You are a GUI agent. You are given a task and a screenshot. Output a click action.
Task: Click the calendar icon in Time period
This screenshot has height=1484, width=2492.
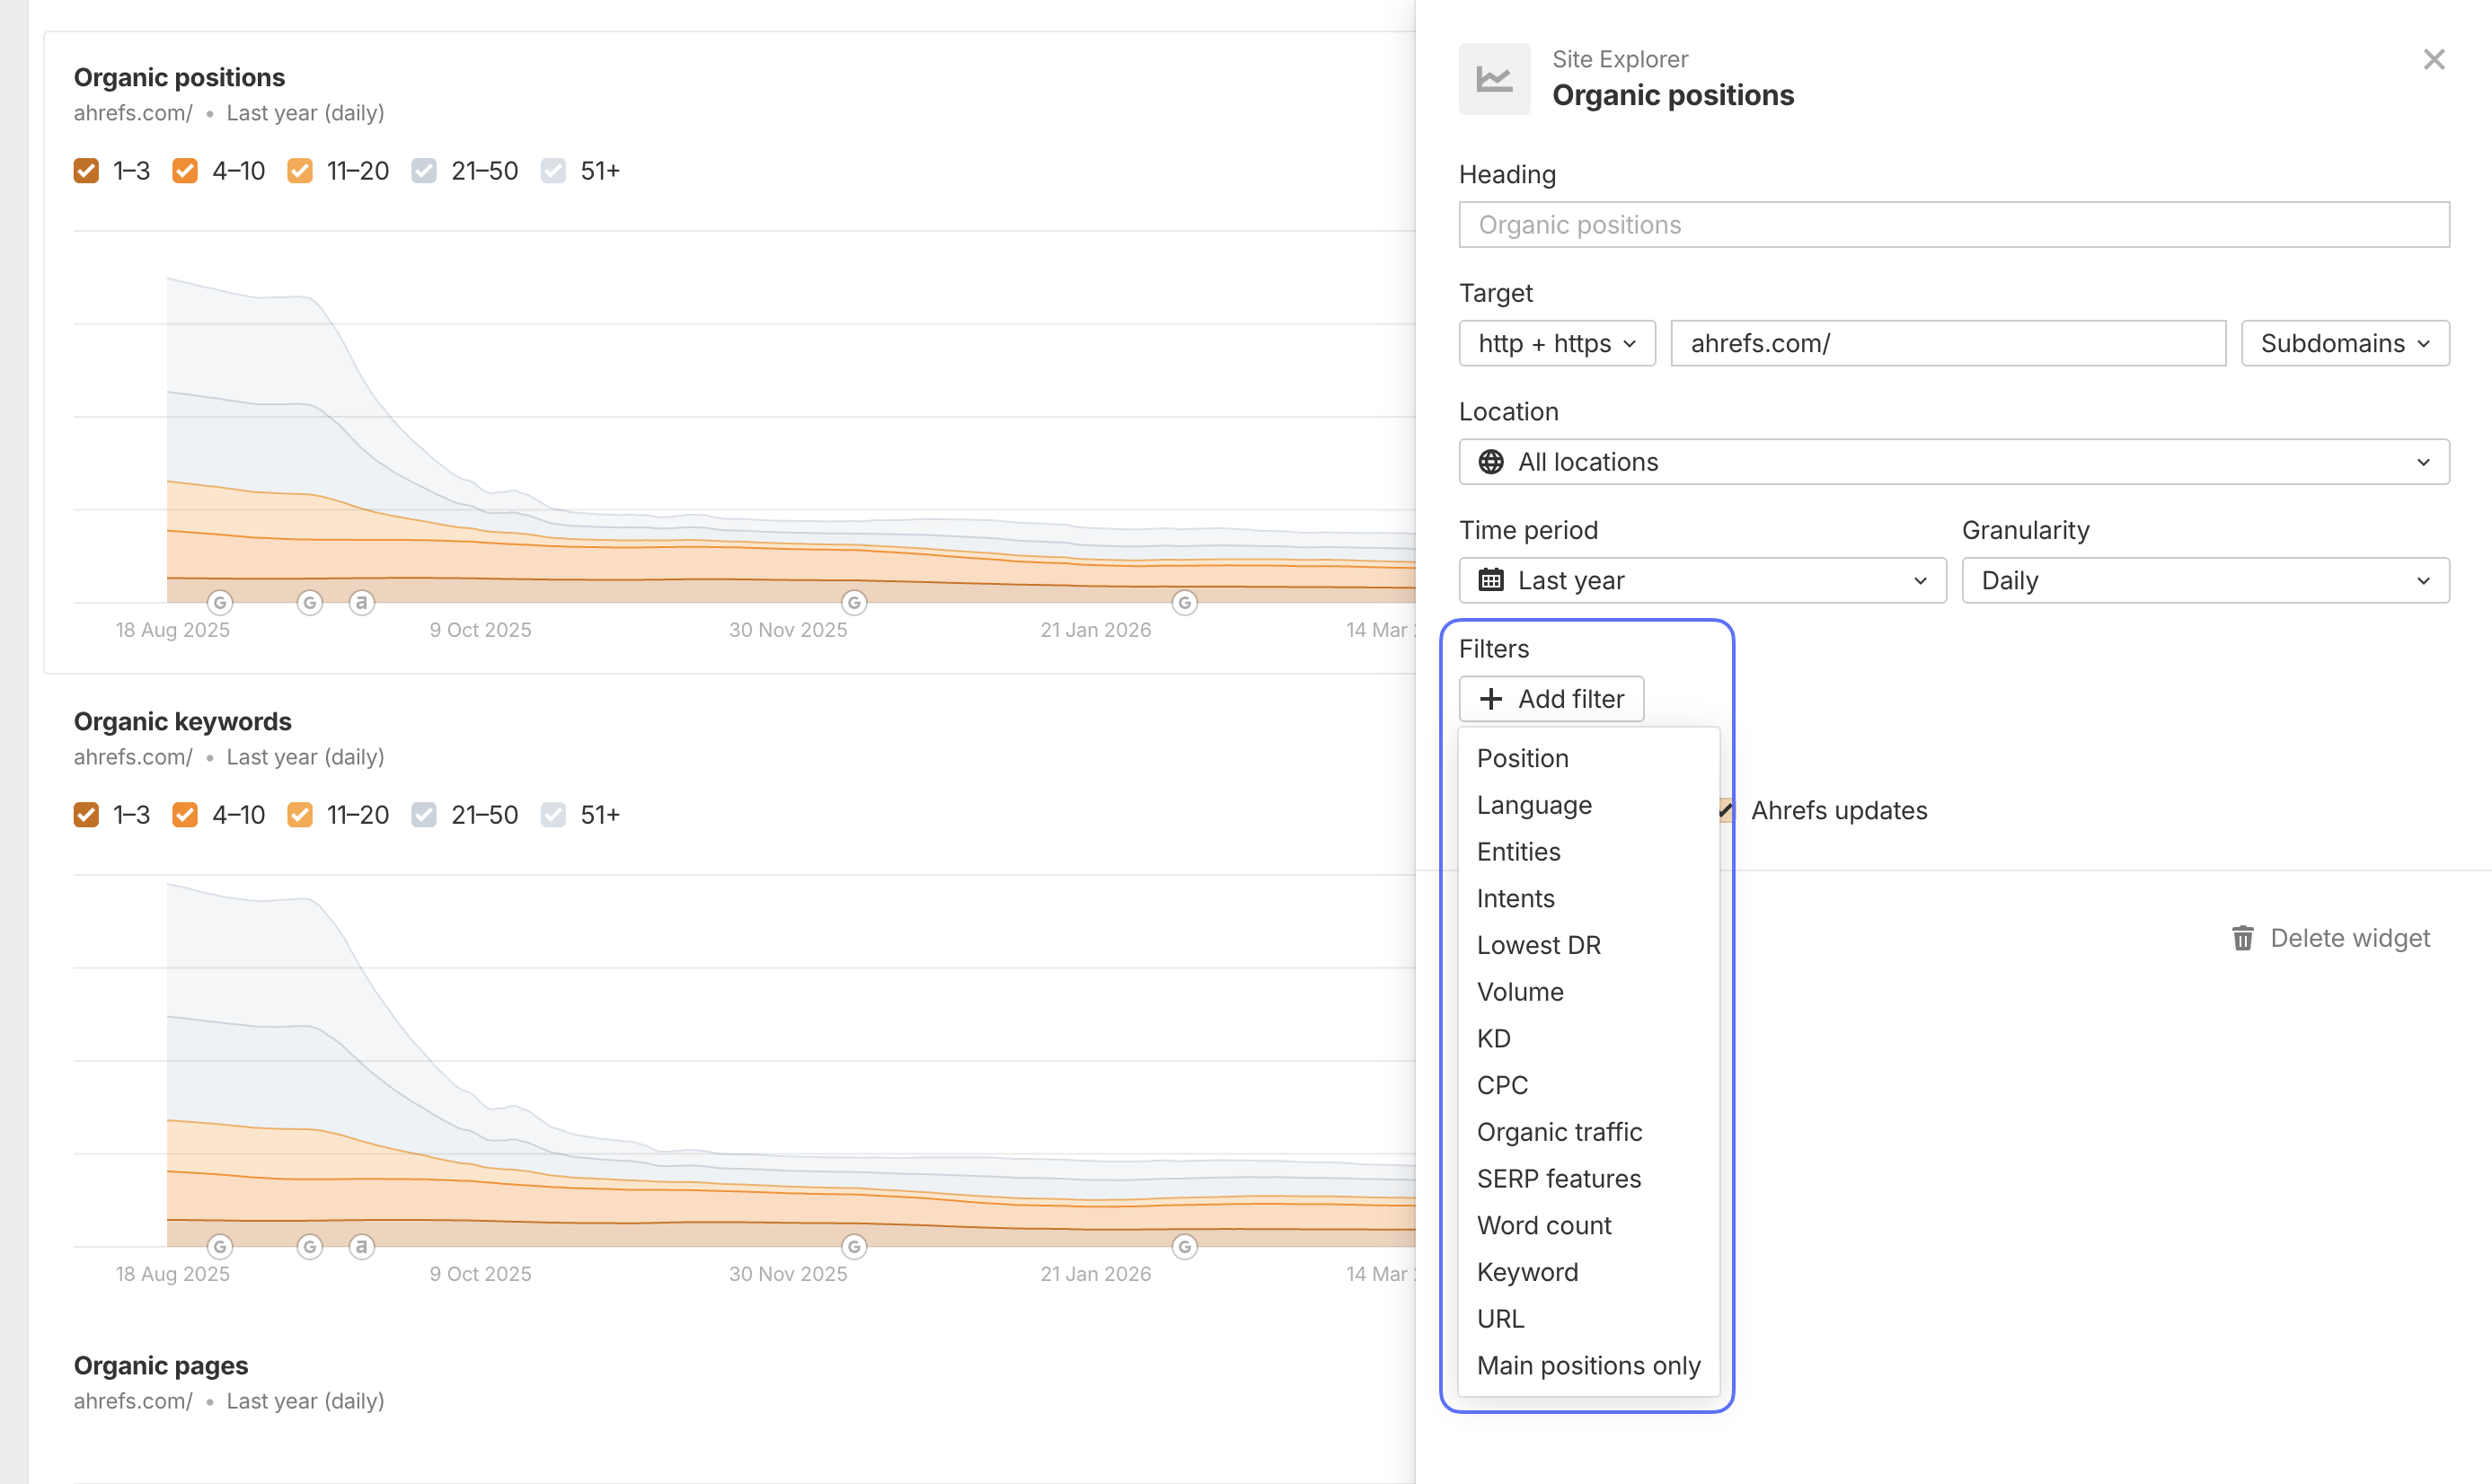coord(1491,580)
